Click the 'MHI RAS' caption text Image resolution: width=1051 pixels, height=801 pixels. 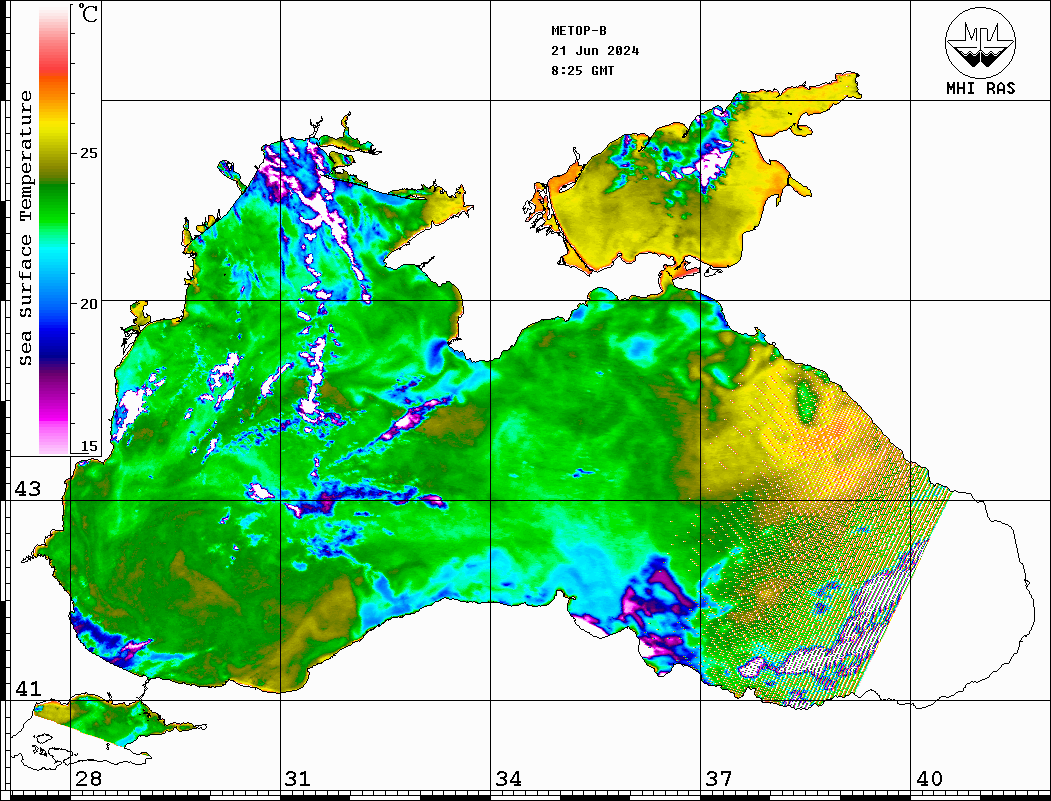(x=981, y=88)
